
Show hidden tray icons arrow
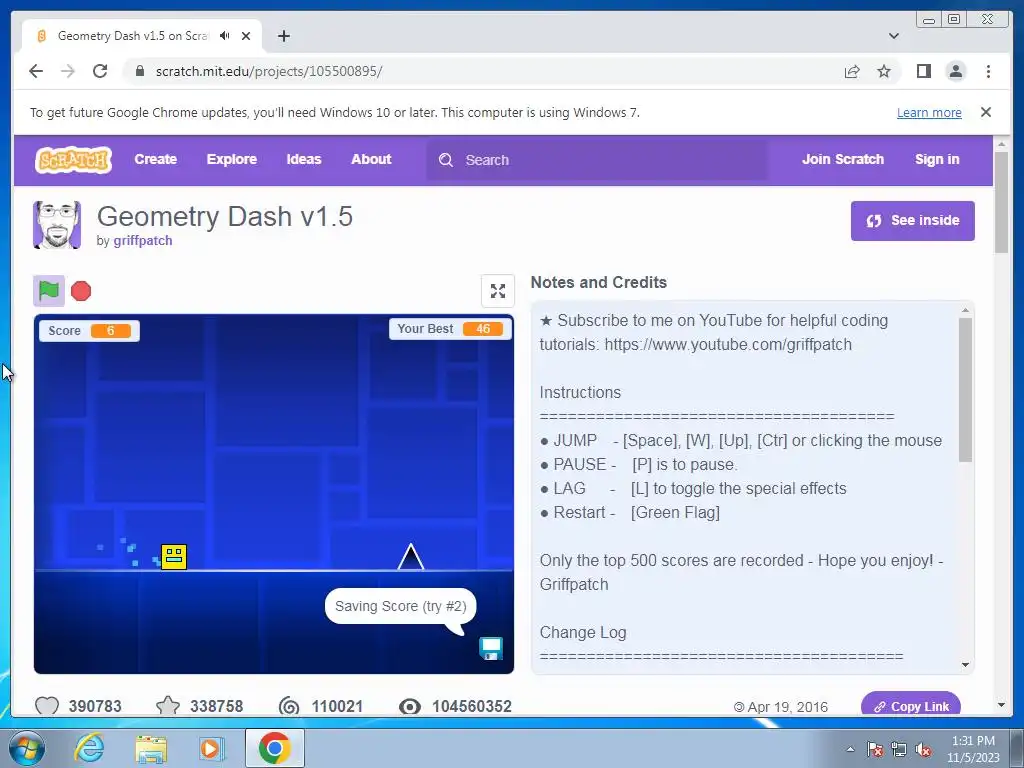[850, 749]
